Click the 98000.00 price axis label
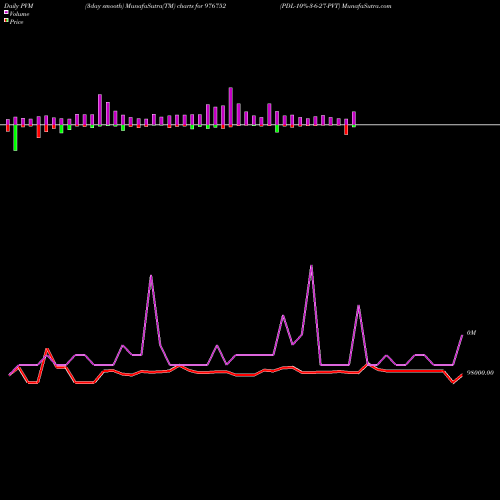 (x=480, y=373)
